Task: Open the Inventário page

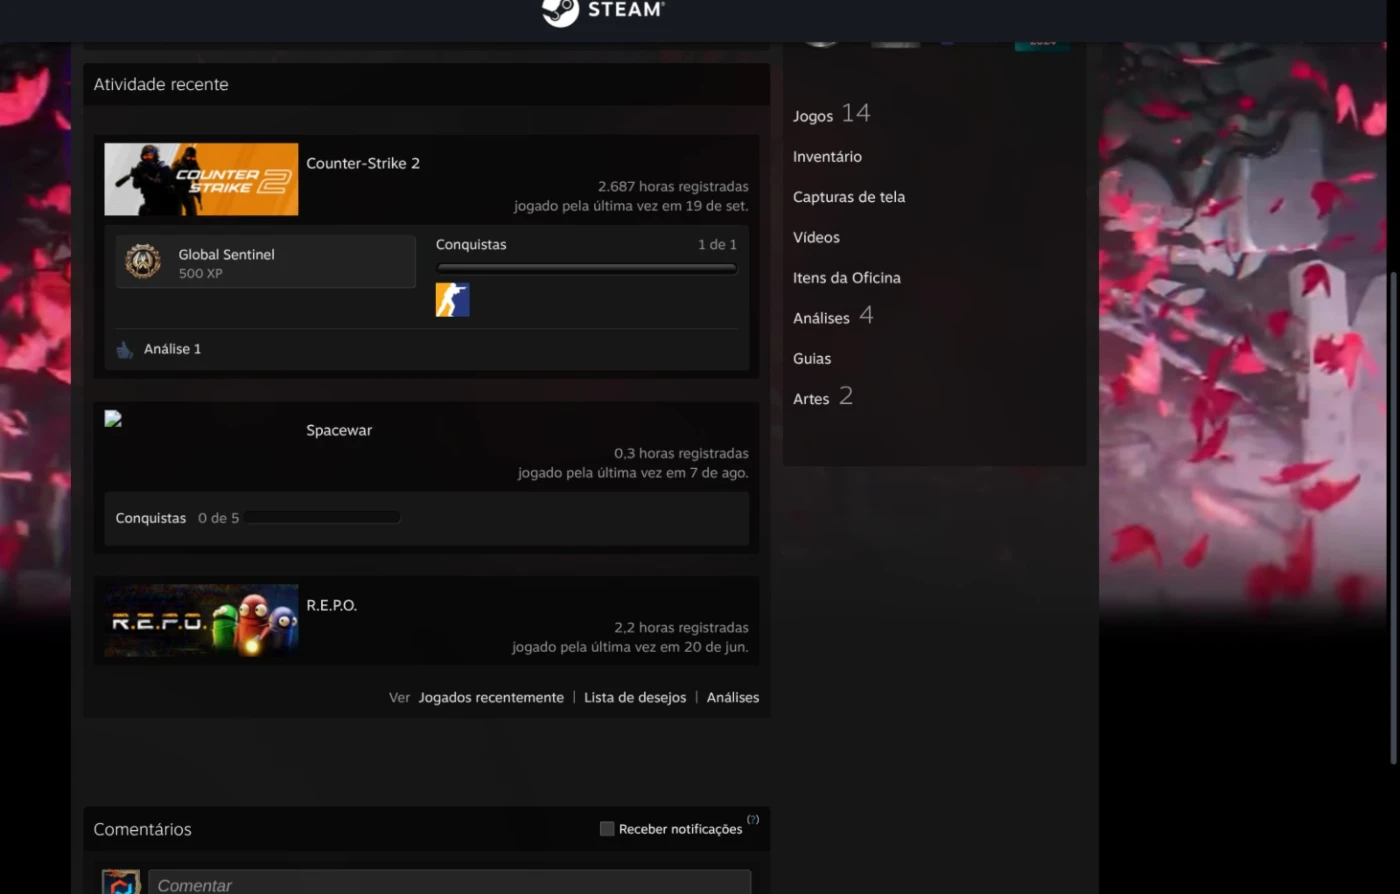Action: (x=827, y=157)
